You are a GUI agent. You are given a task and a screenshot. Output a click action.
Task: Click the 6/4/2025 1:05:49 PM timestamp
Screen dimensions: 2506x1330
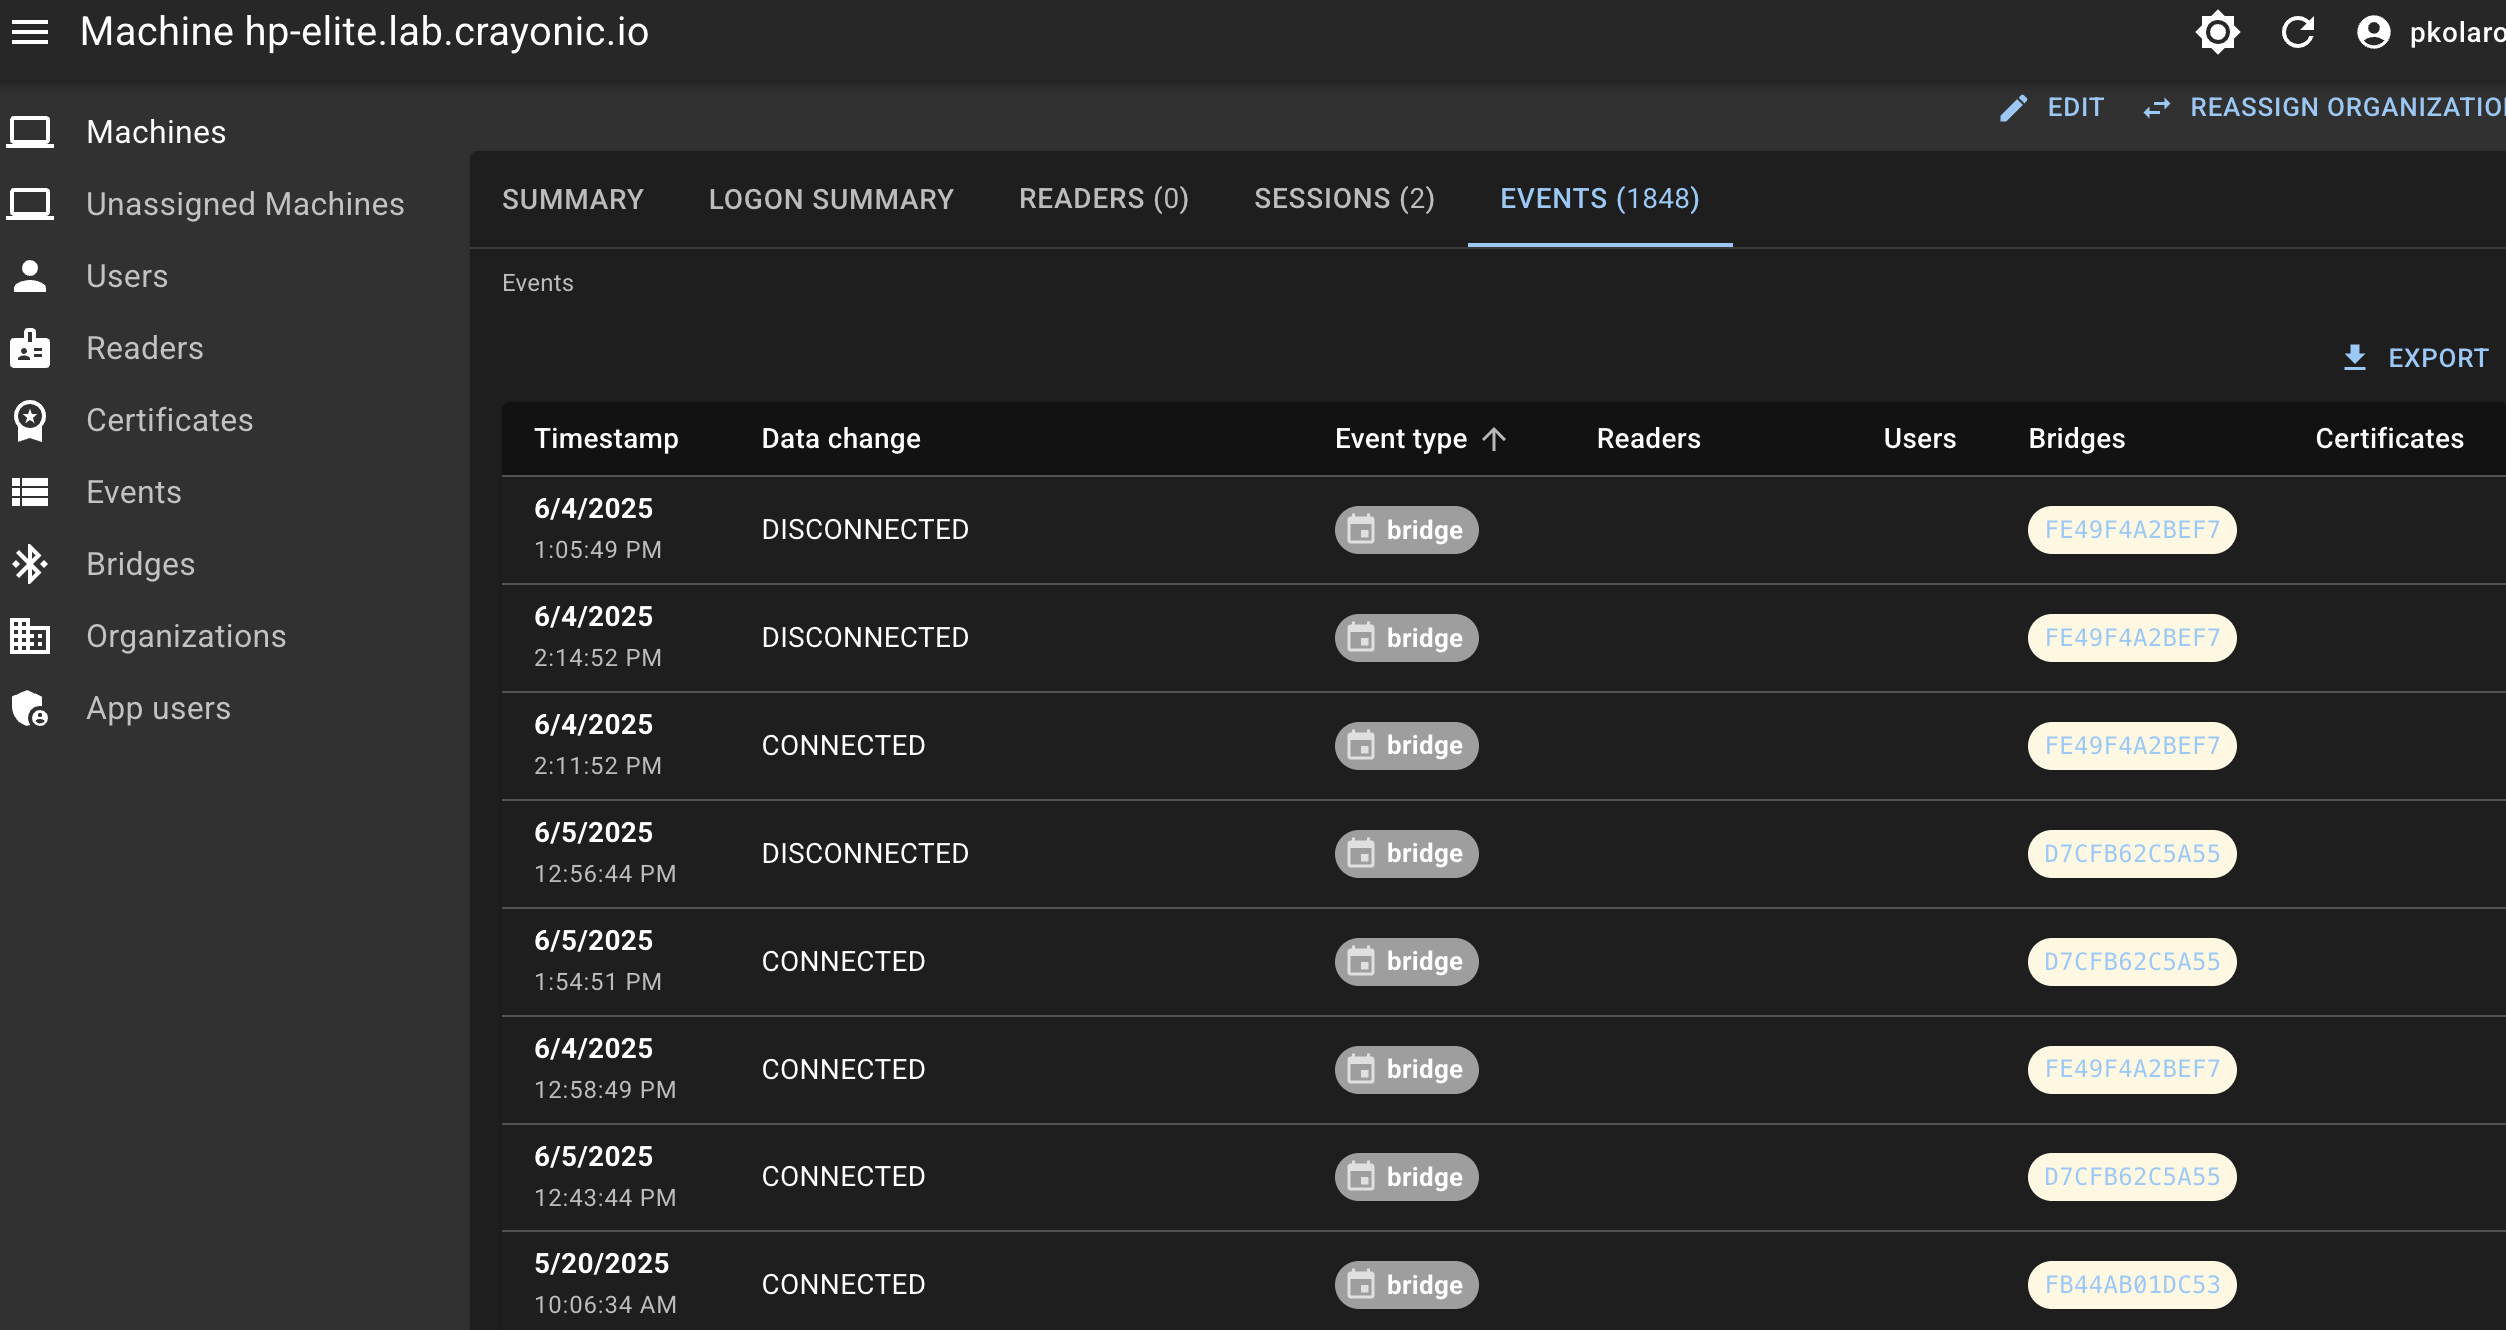(x=598, y=529)
